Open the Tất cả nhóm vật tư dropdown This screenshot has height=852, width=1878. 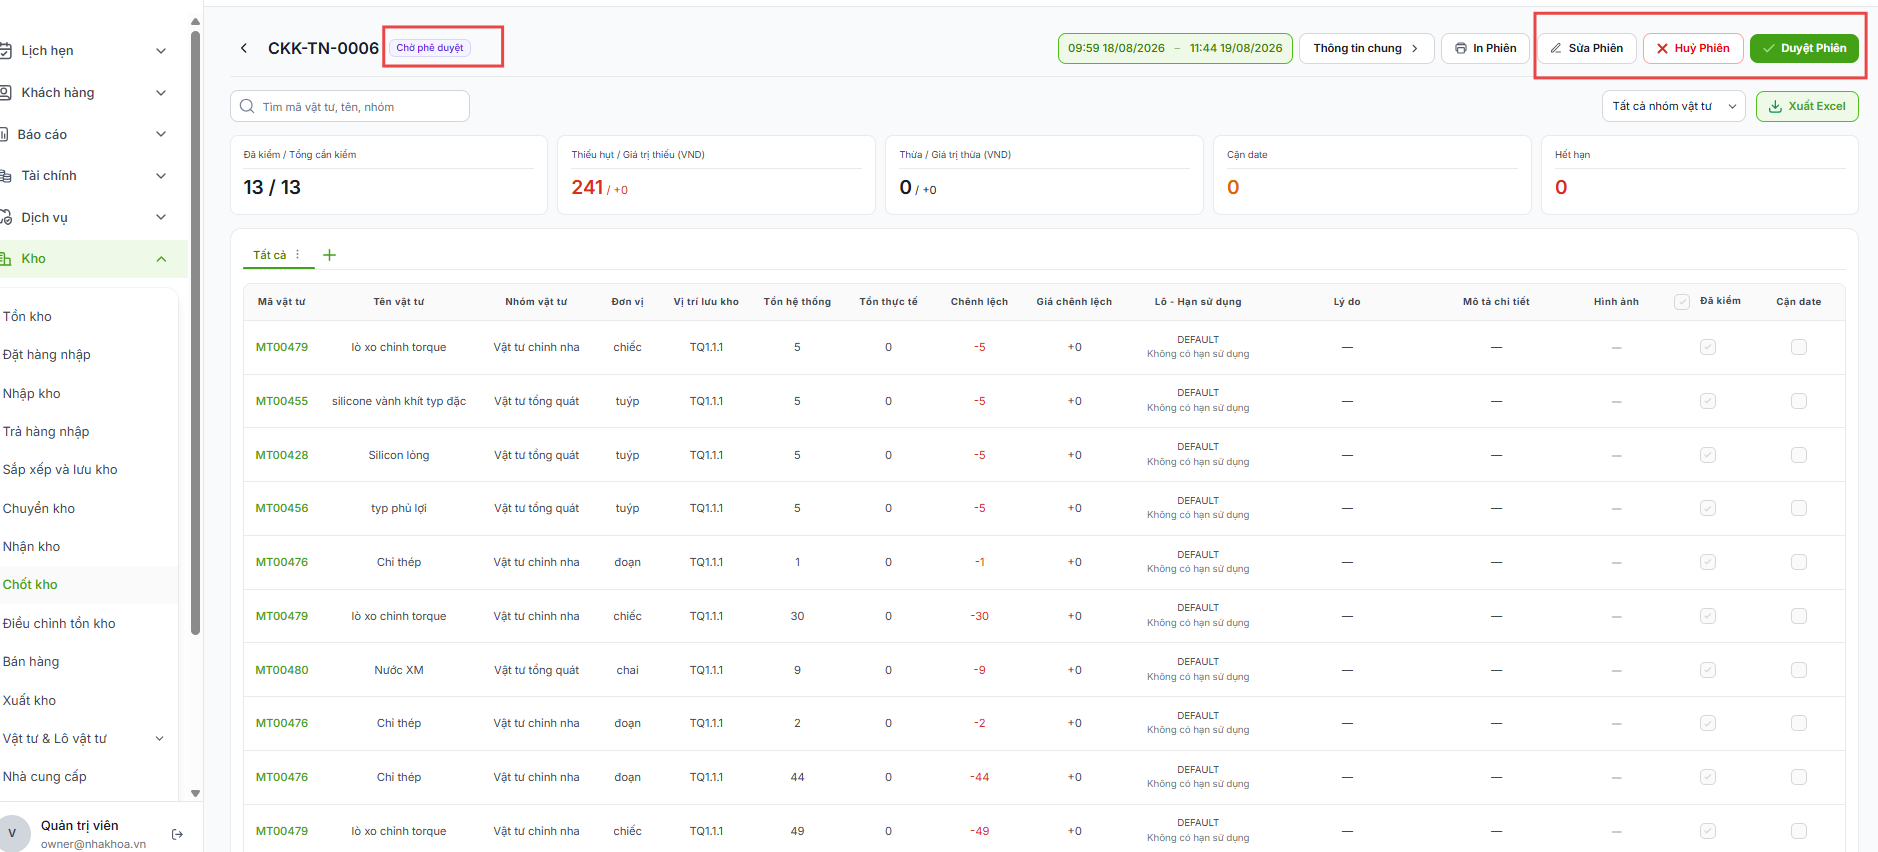tap(1673, 106)
